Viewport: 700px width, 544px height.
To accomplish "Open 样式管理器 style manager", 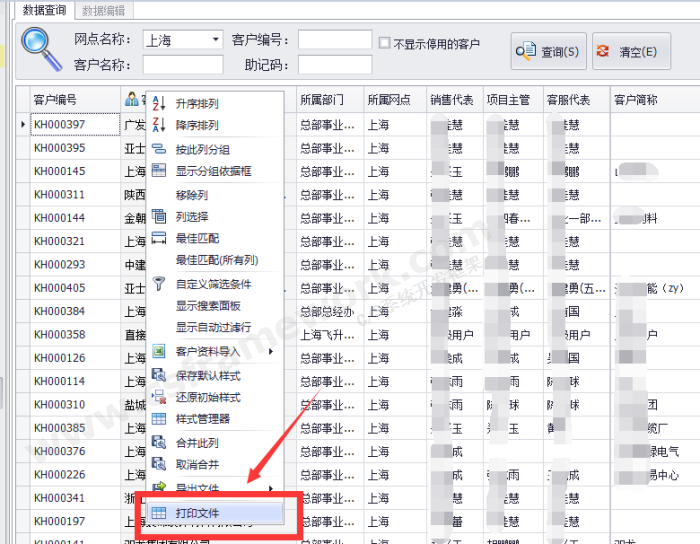I will 203,418.
